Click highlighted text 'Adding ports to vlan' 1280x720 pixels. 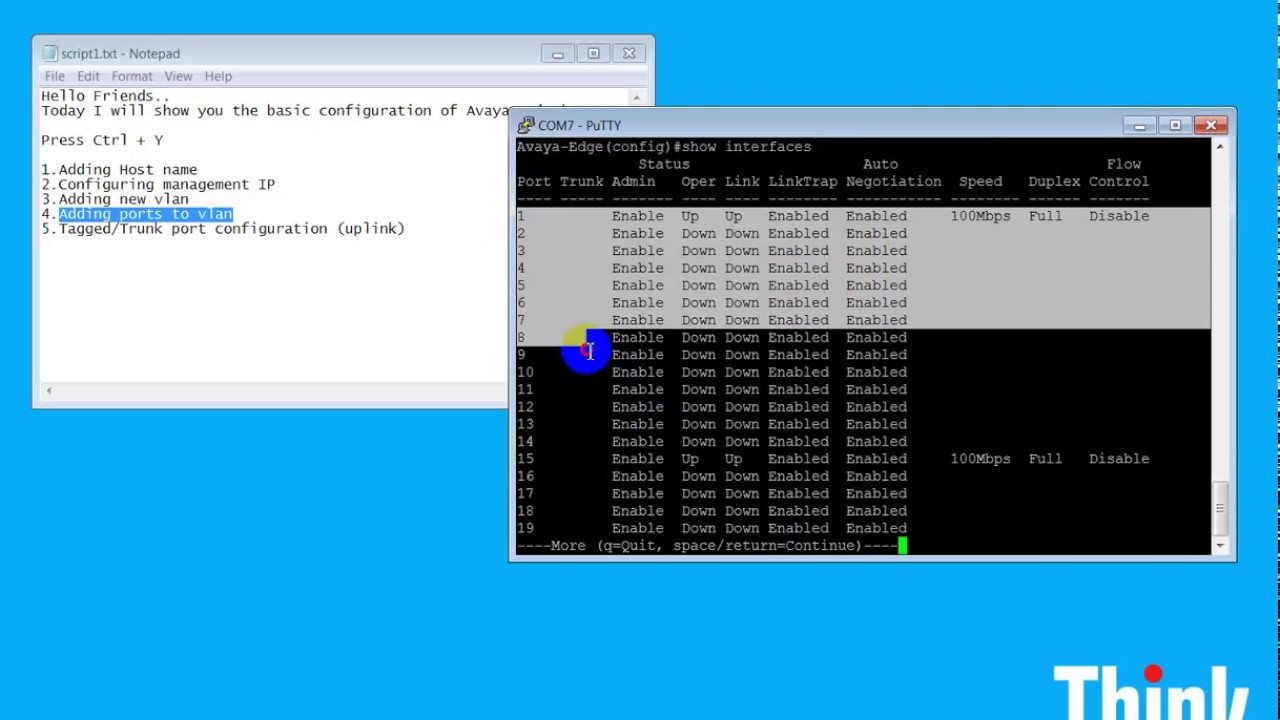(145, 214)
